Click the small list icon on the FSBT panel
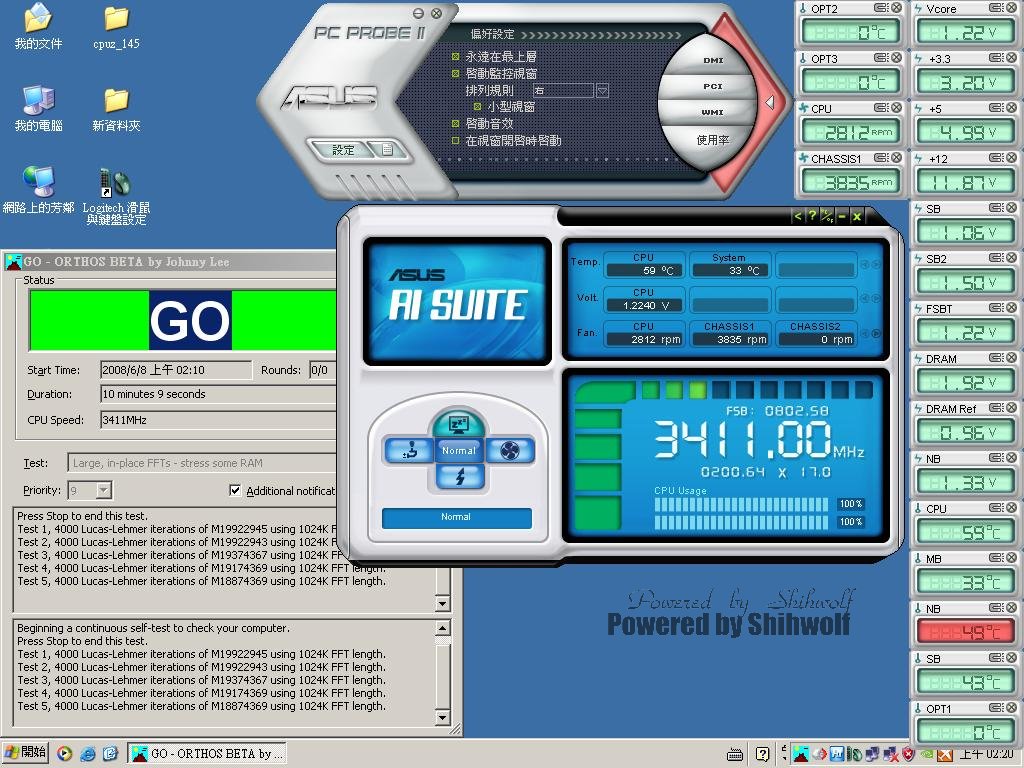Viewport: 1024px width, 768px height. [x=997, y=308]
